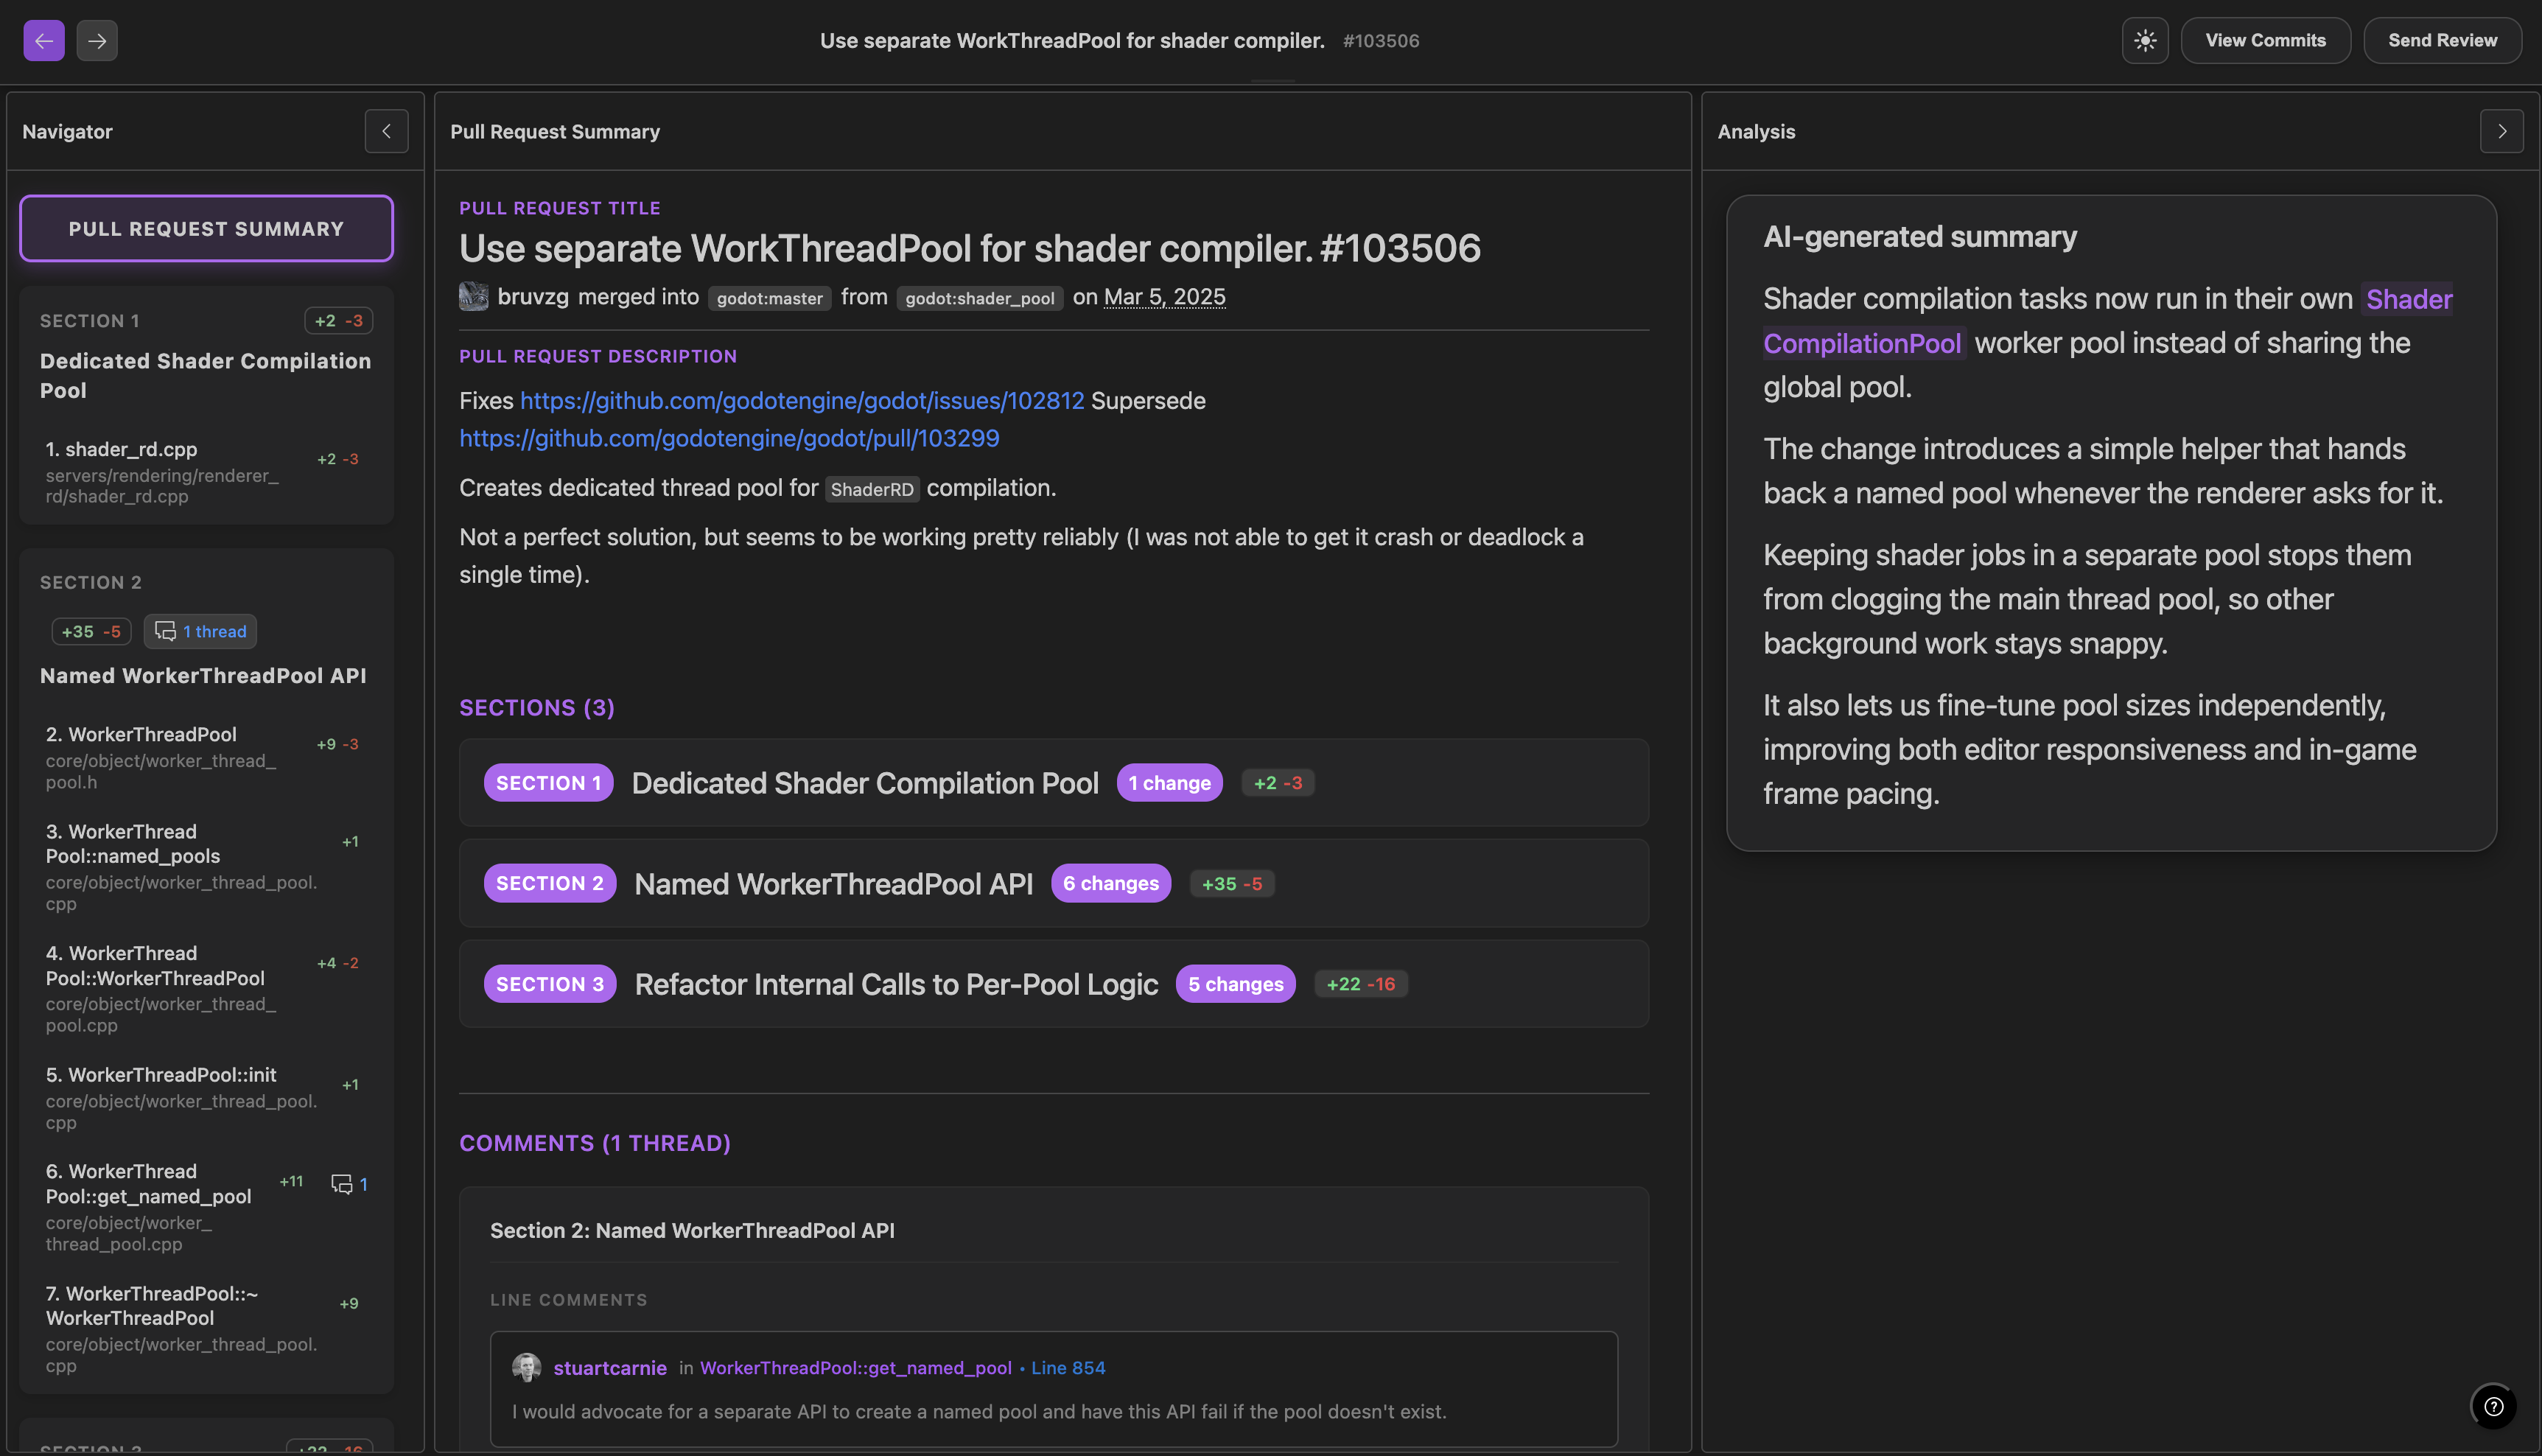Open the help question mark icon
The image size is (2542, 1456).
[x=2493, y=1406]
